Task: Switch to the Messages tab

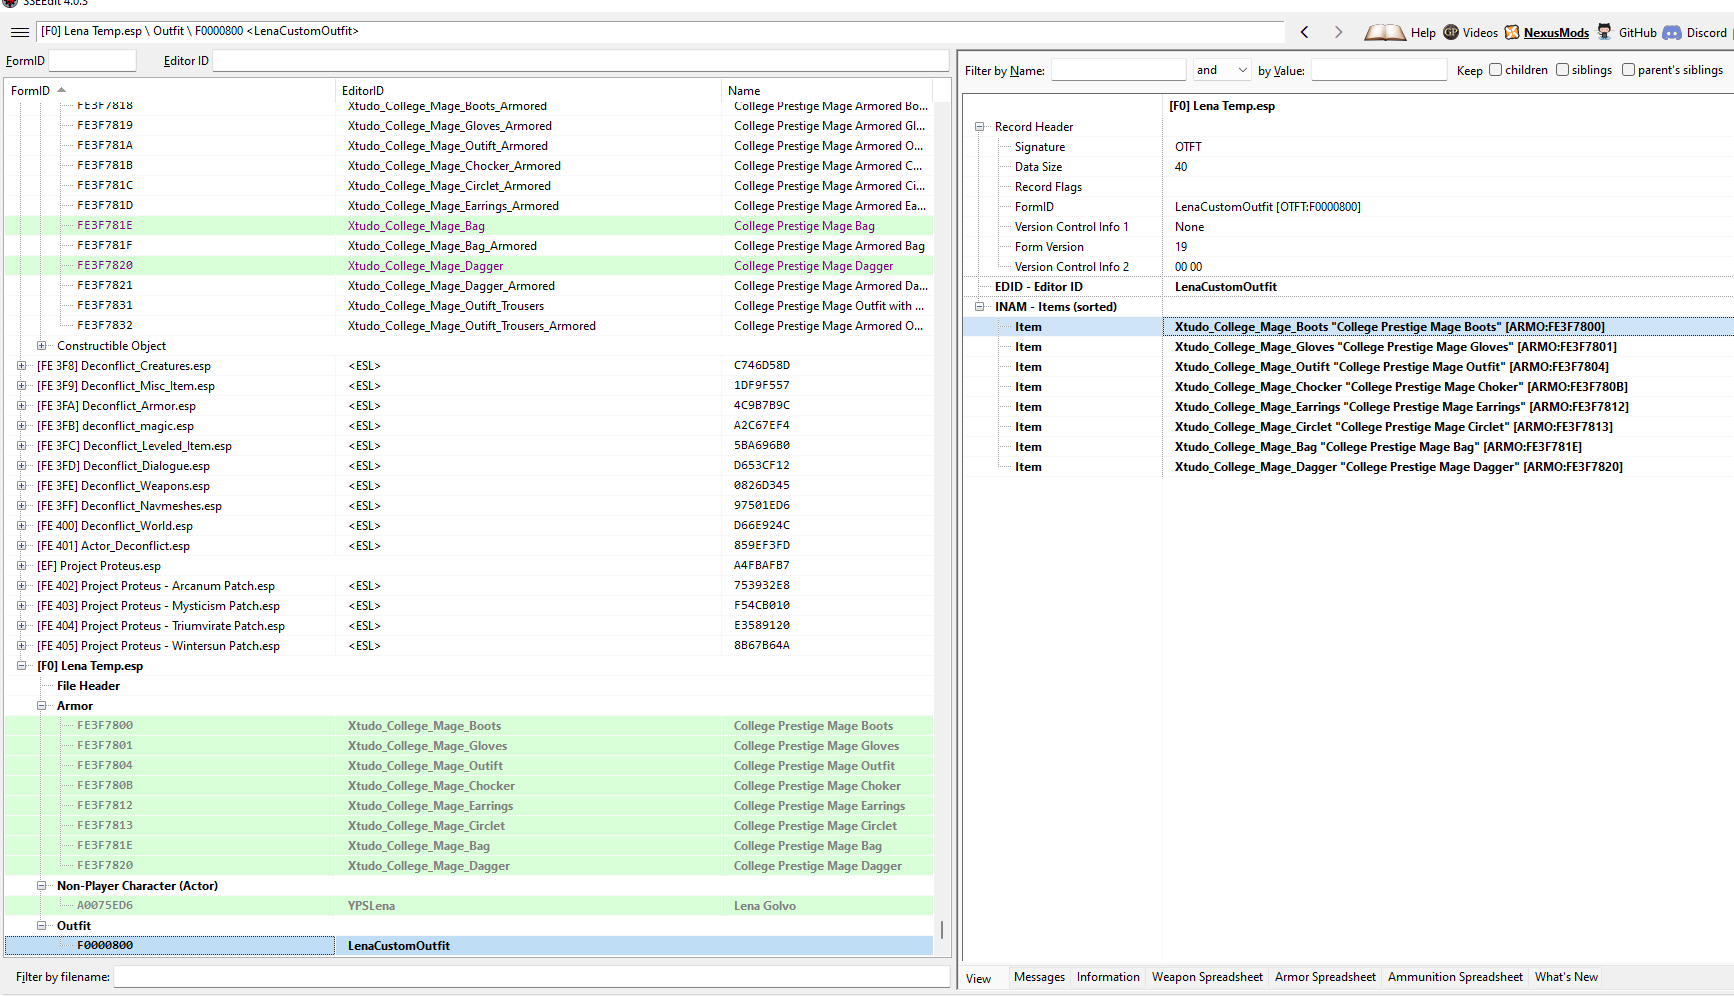Action: click(x=1039, y=977)
